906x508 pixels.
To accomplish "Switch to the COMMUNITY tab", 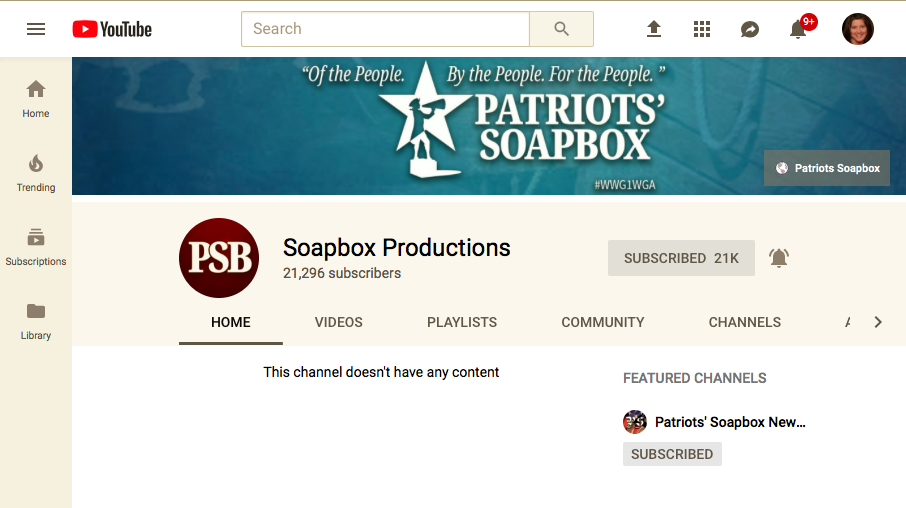I will [603, 322].
